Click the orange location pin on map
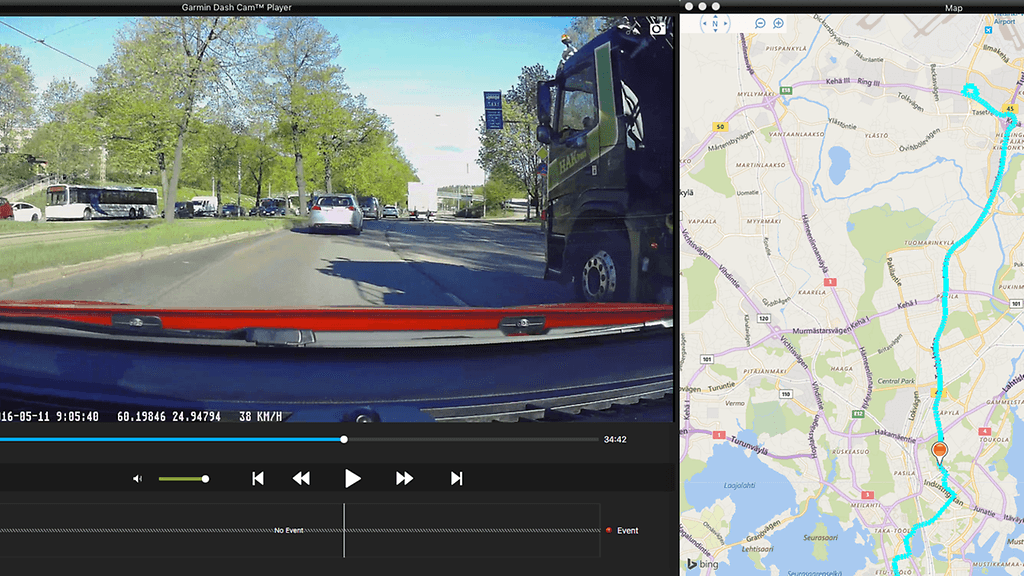The height and width of the screenshot is (576, 1024). coord(939,452)
